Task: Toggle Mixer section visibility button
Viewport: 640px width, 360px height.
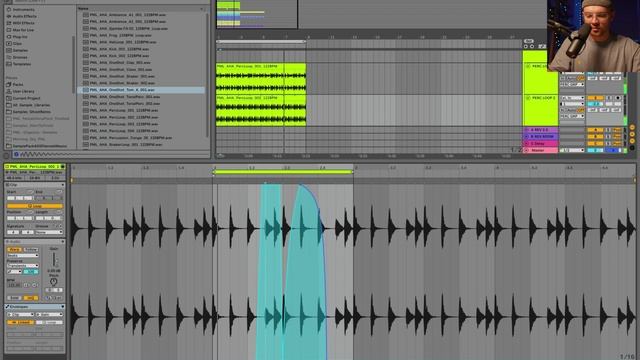Action: [632, 141]
